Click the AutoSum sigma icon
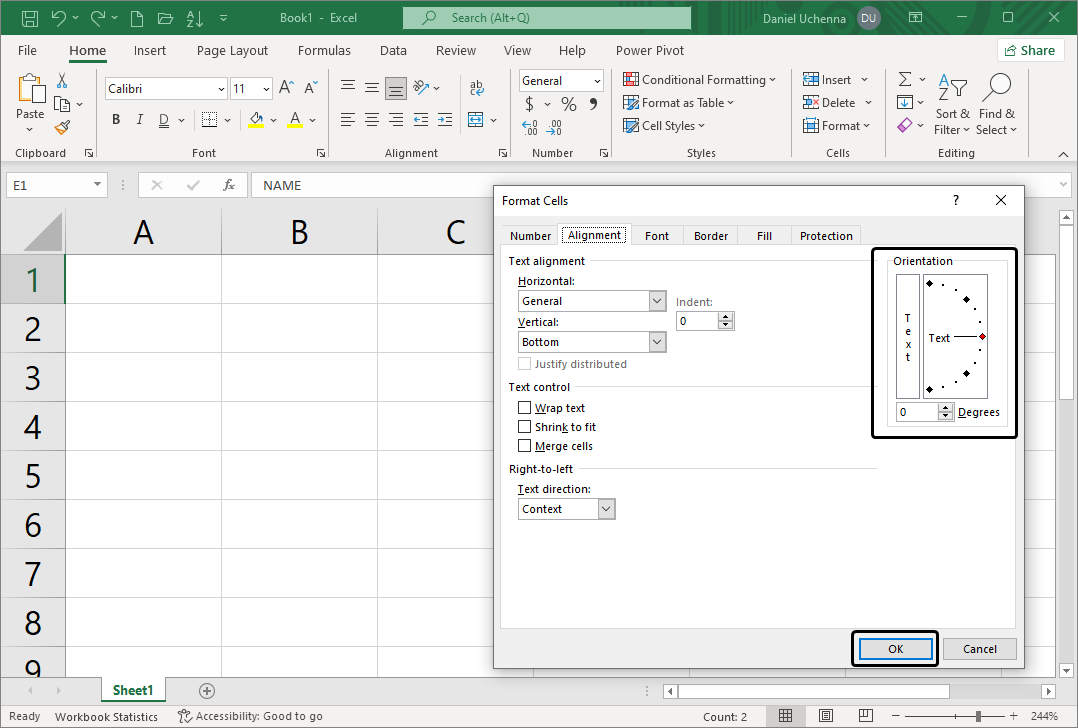1078x728 pixels. coord(904,80)
